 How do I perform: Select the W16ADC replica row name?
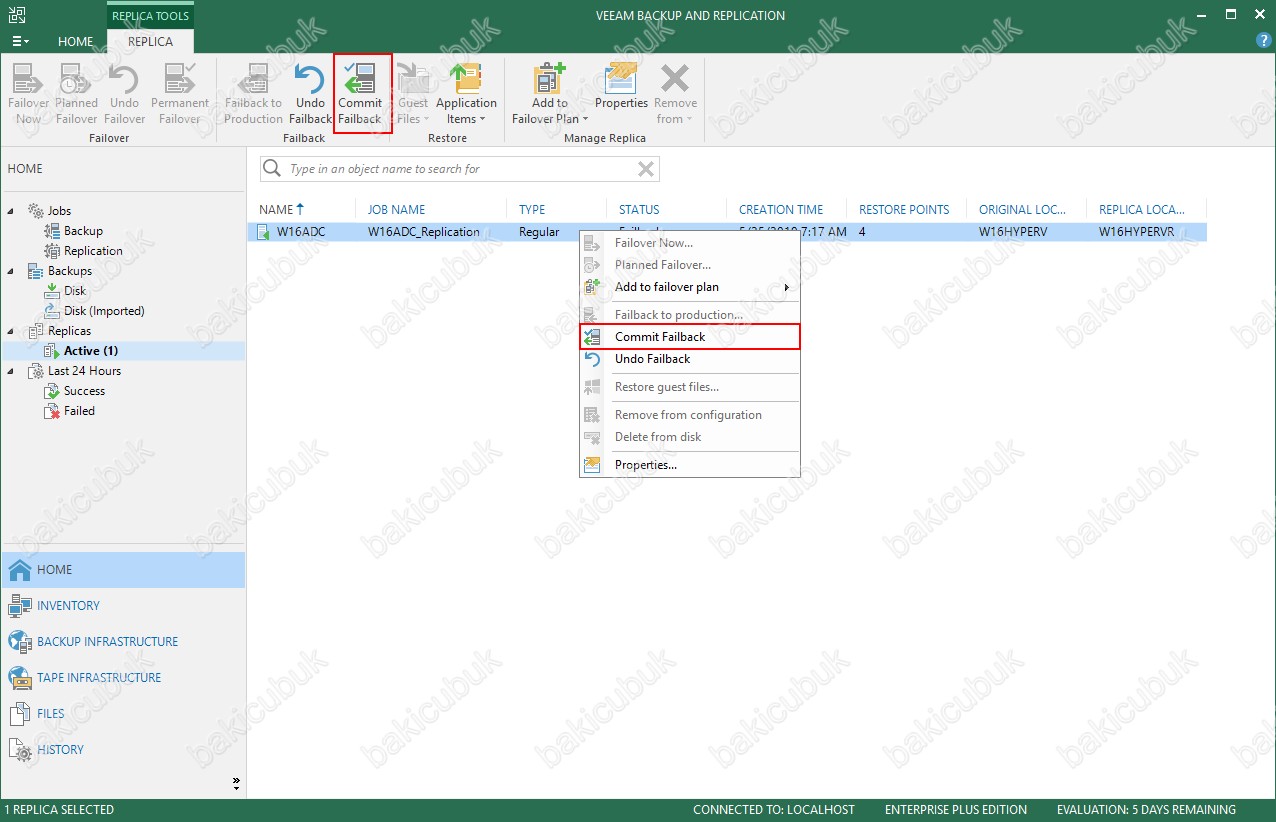(x=301, y=231)
